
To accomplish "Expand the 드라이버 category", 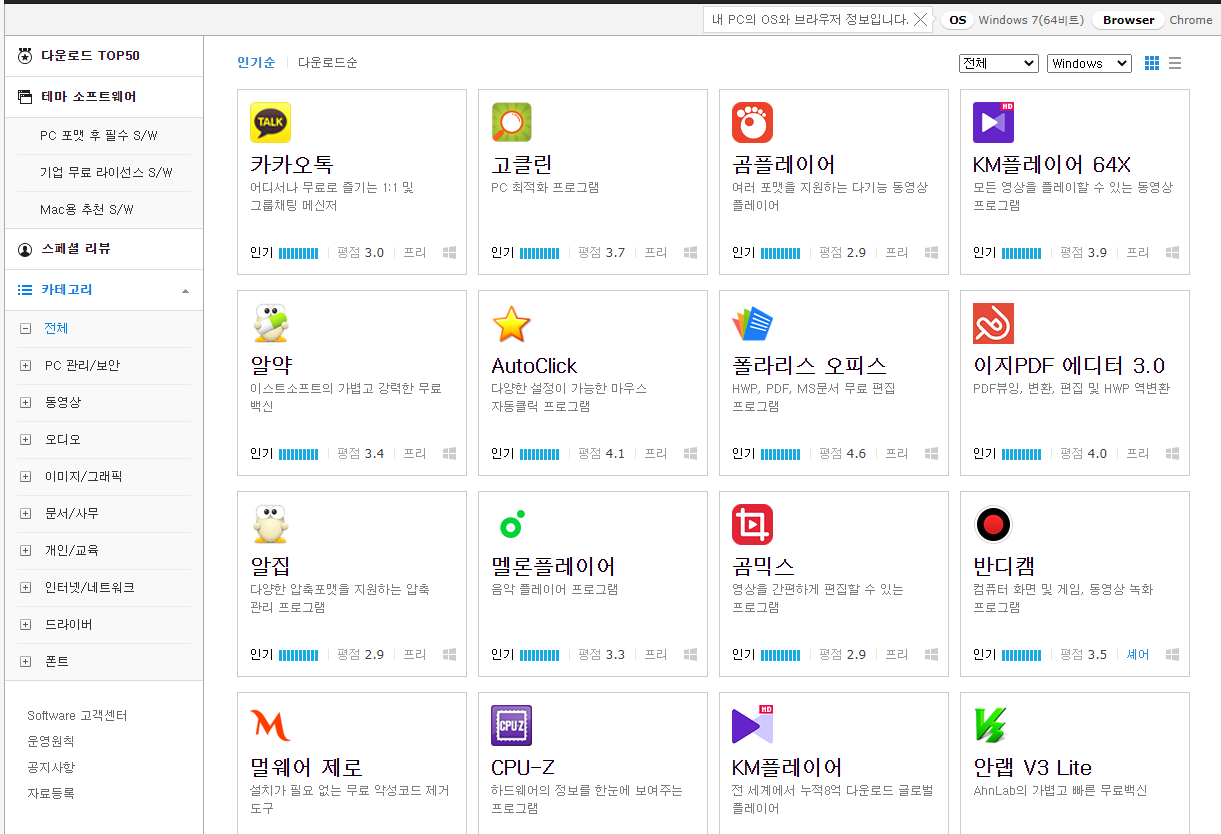I will pos(25,625).
